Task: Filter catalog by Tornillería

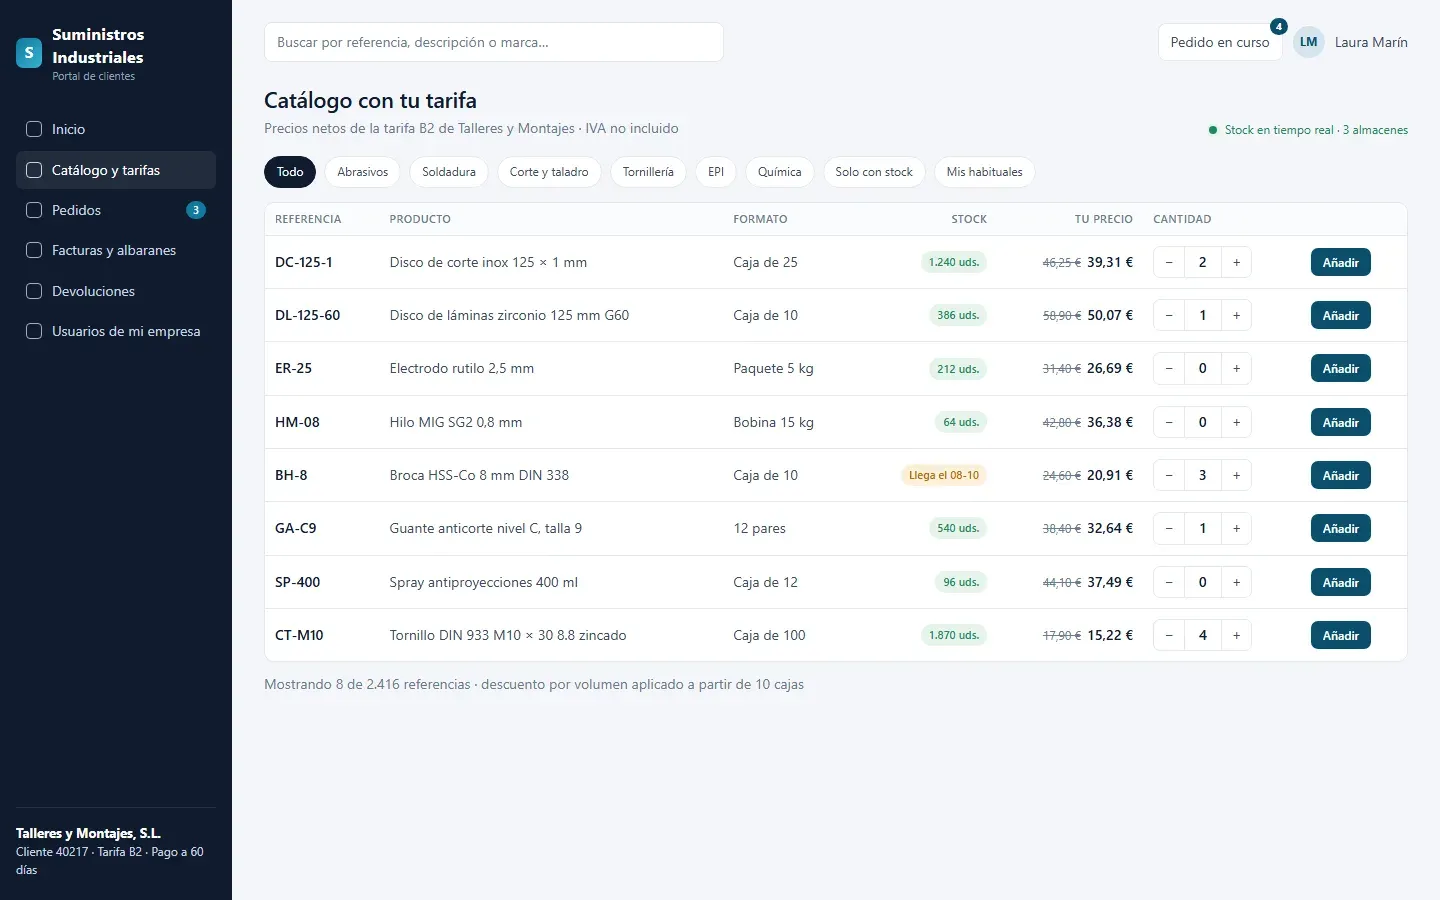Action: [x=648, y=172]
